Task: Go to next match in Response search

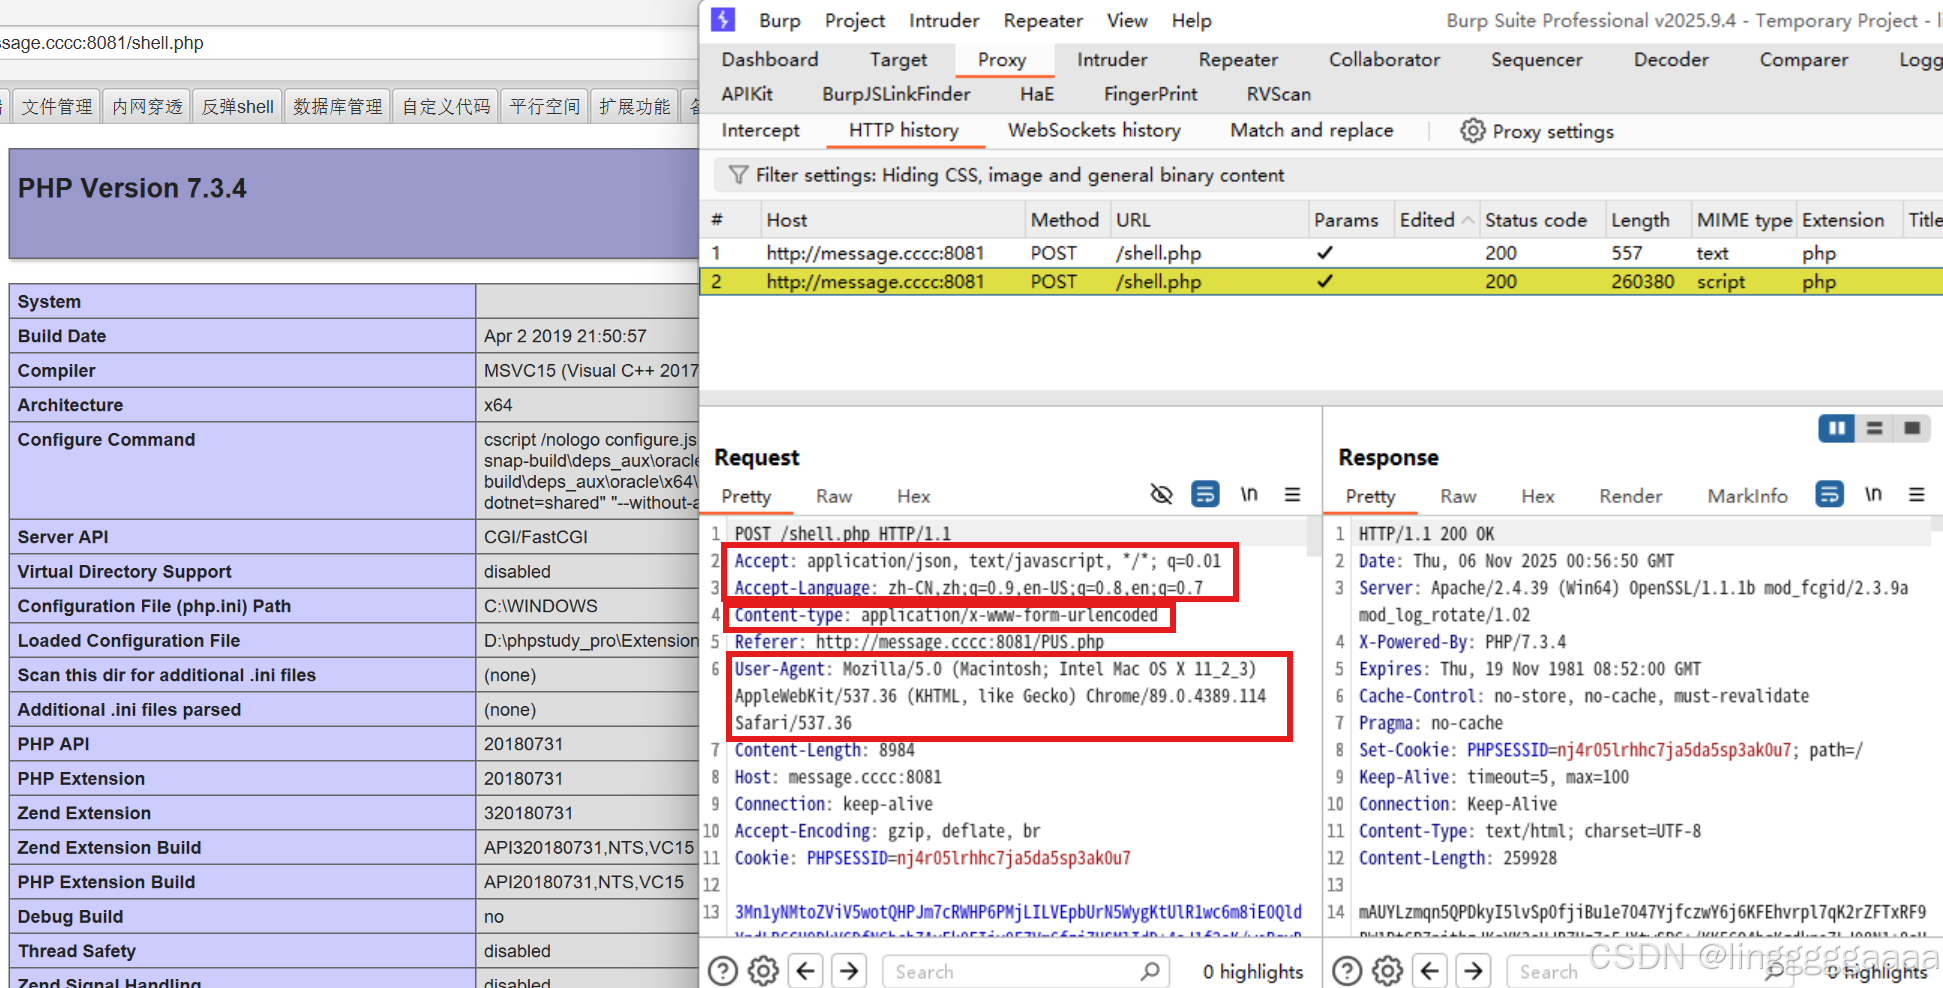Action: coord(1473,971)
